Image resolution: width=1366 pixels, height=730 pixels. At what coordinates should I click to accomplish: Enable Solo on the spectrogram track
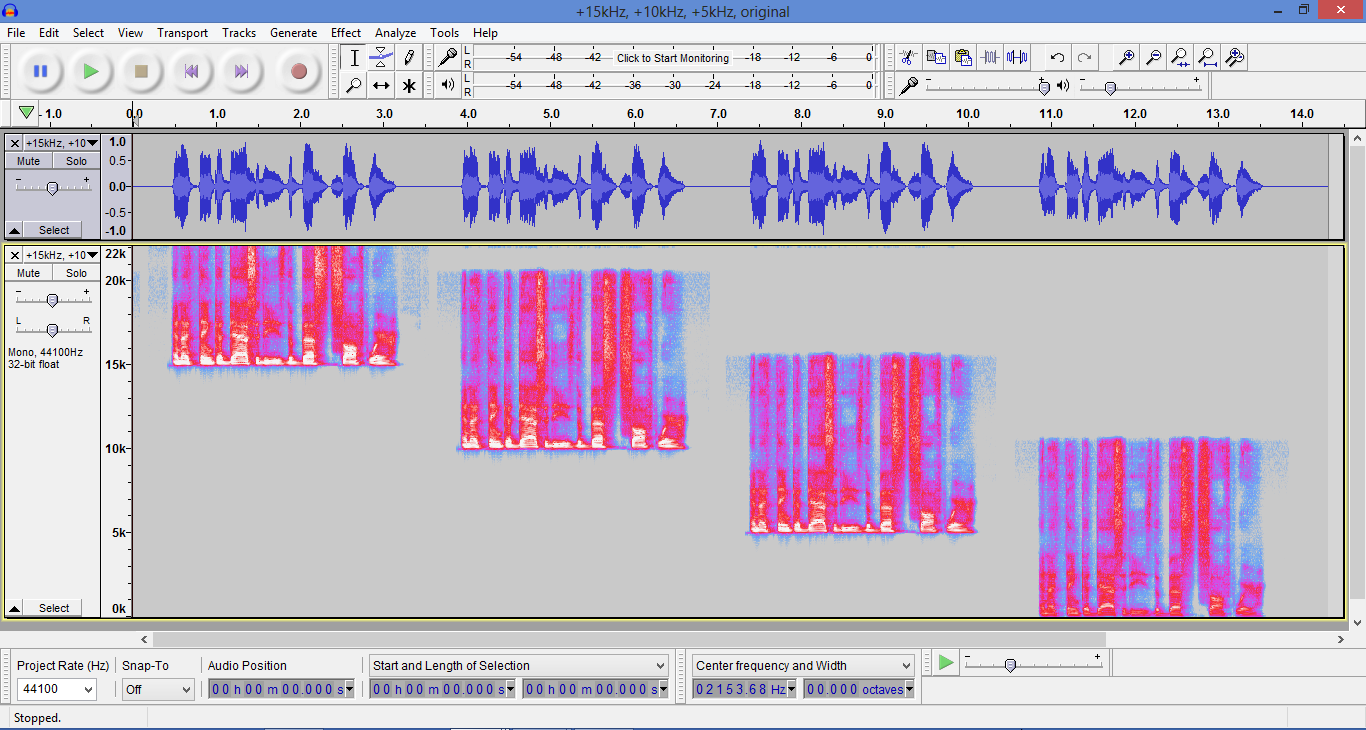(76, 272)
